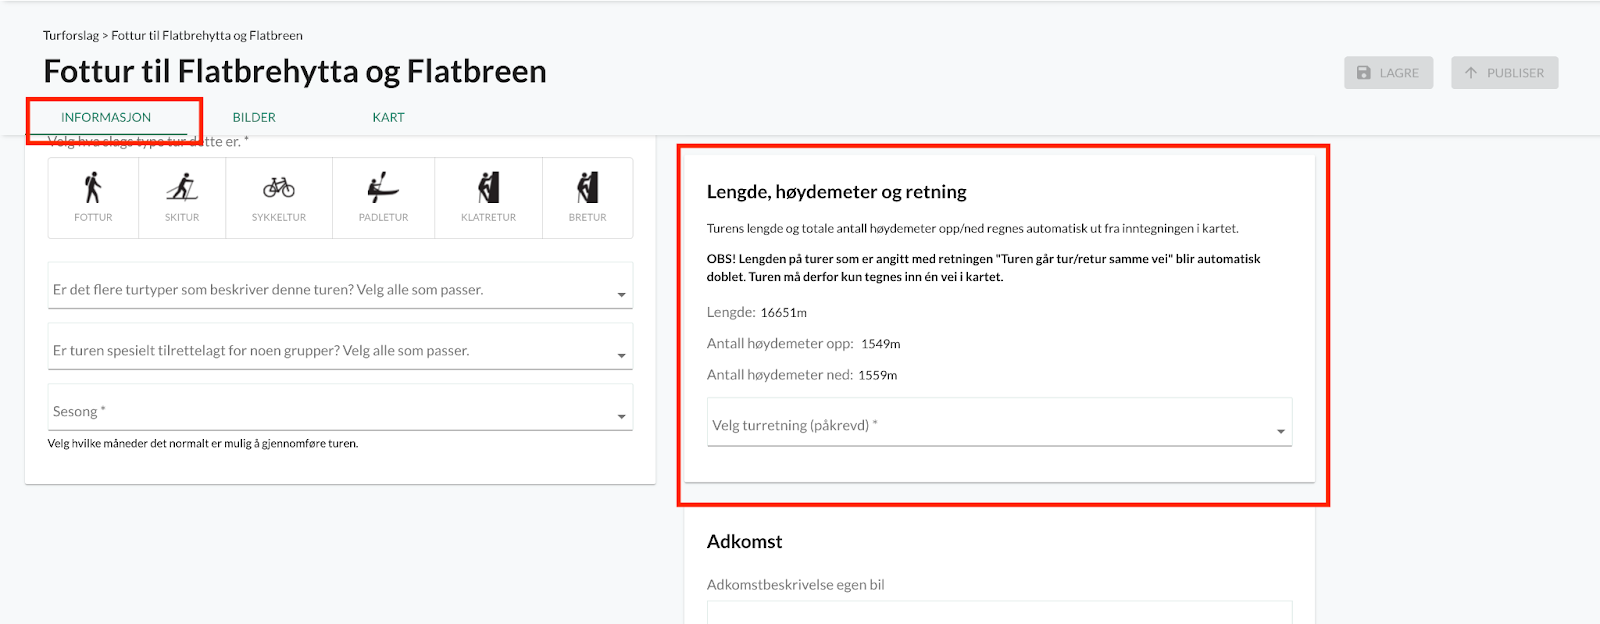
Task: Click the upward arrow icon on PUBLISER
Action: [x=1471, y=73]
